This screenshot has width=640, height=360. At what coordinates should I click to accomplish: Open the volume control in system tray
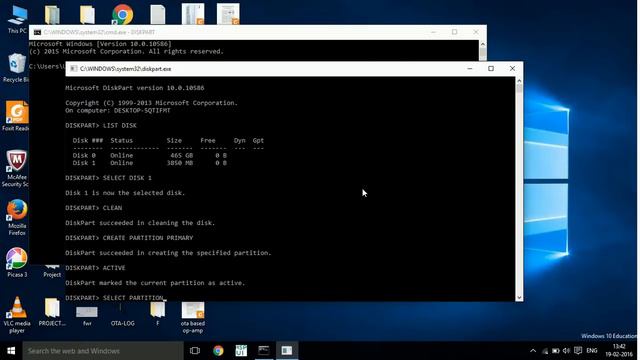[566, 351]
